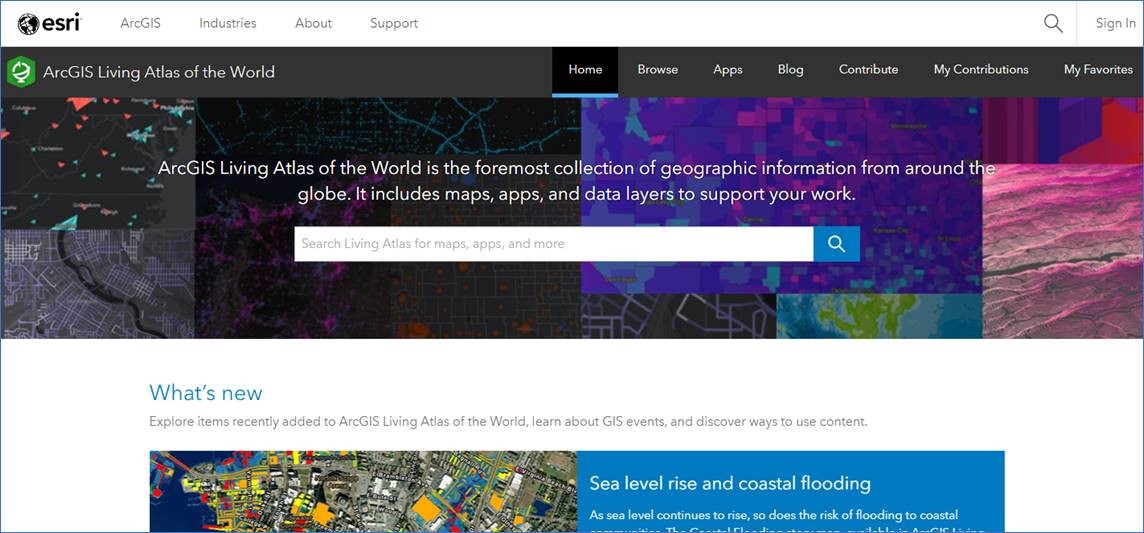Open the Contribute tab
1144x533 pixels.
point(868,70)
